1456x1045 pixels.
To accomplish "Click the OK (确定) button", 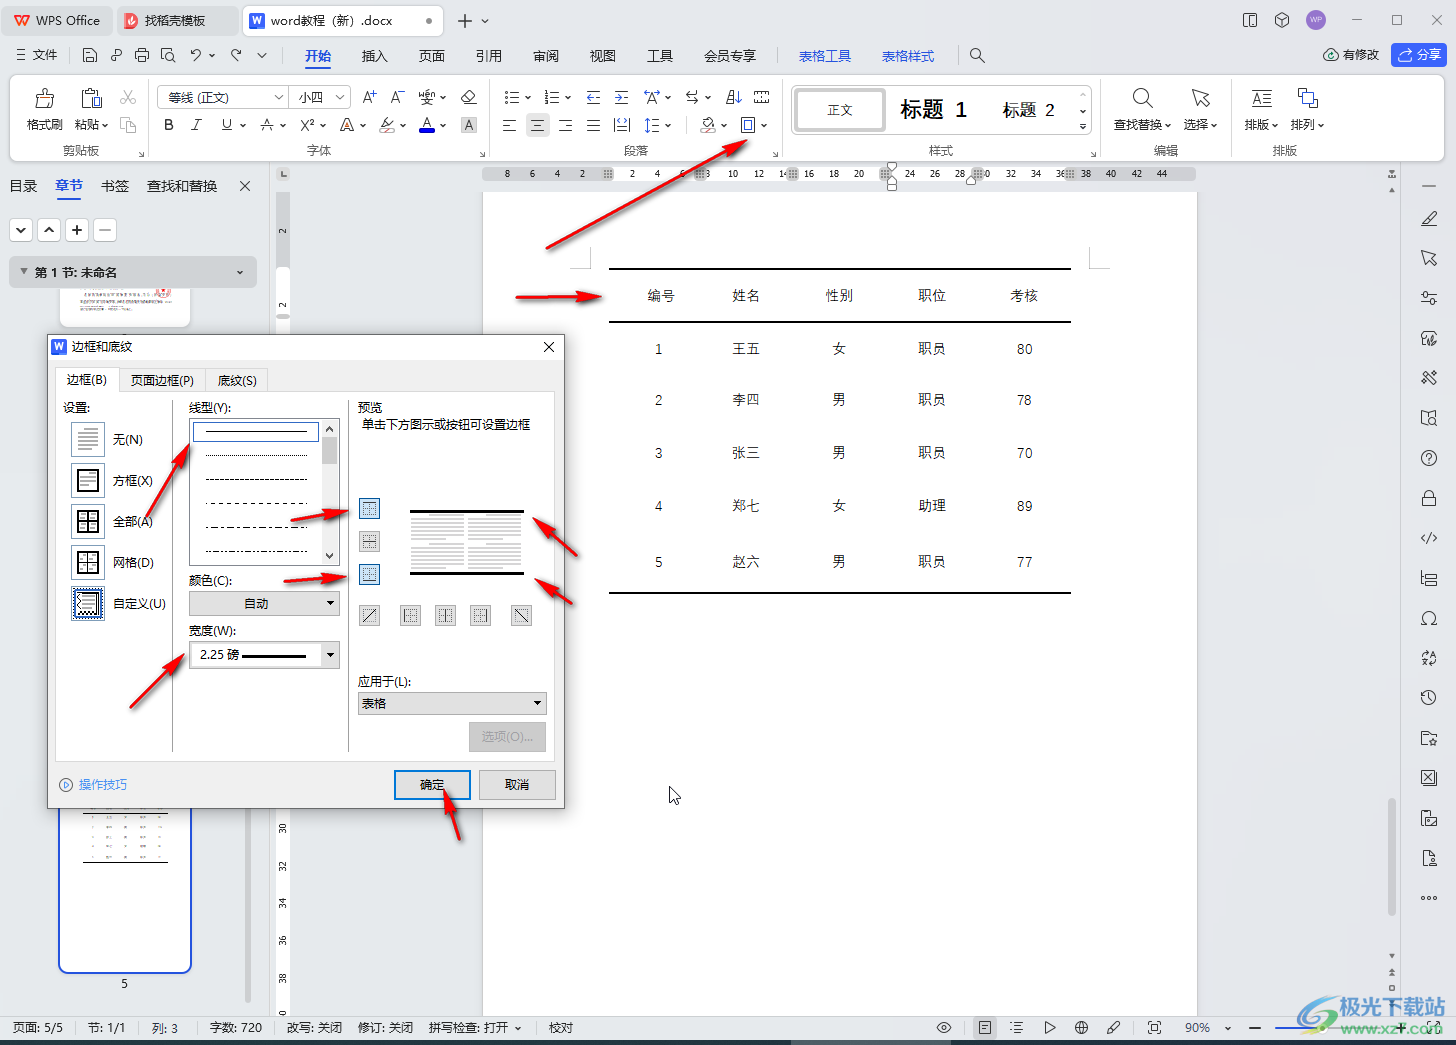I will tap(432, 785).
